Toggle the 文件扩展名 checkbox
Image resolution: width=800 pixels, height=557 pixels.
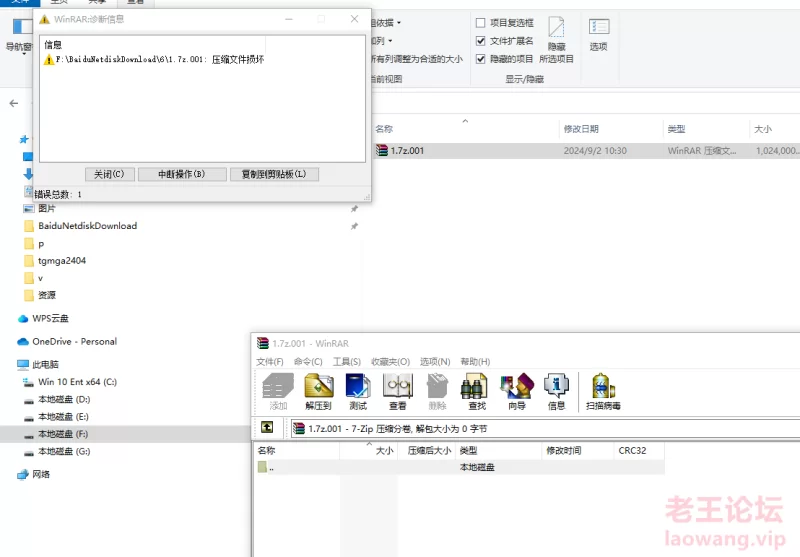(480, 41)
